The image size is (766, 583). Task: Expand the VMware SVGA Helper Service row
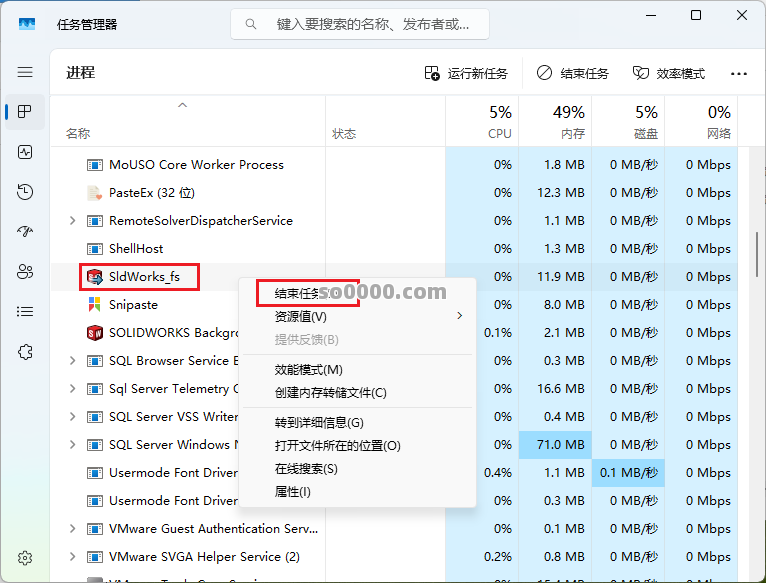[x=72, y=557]
